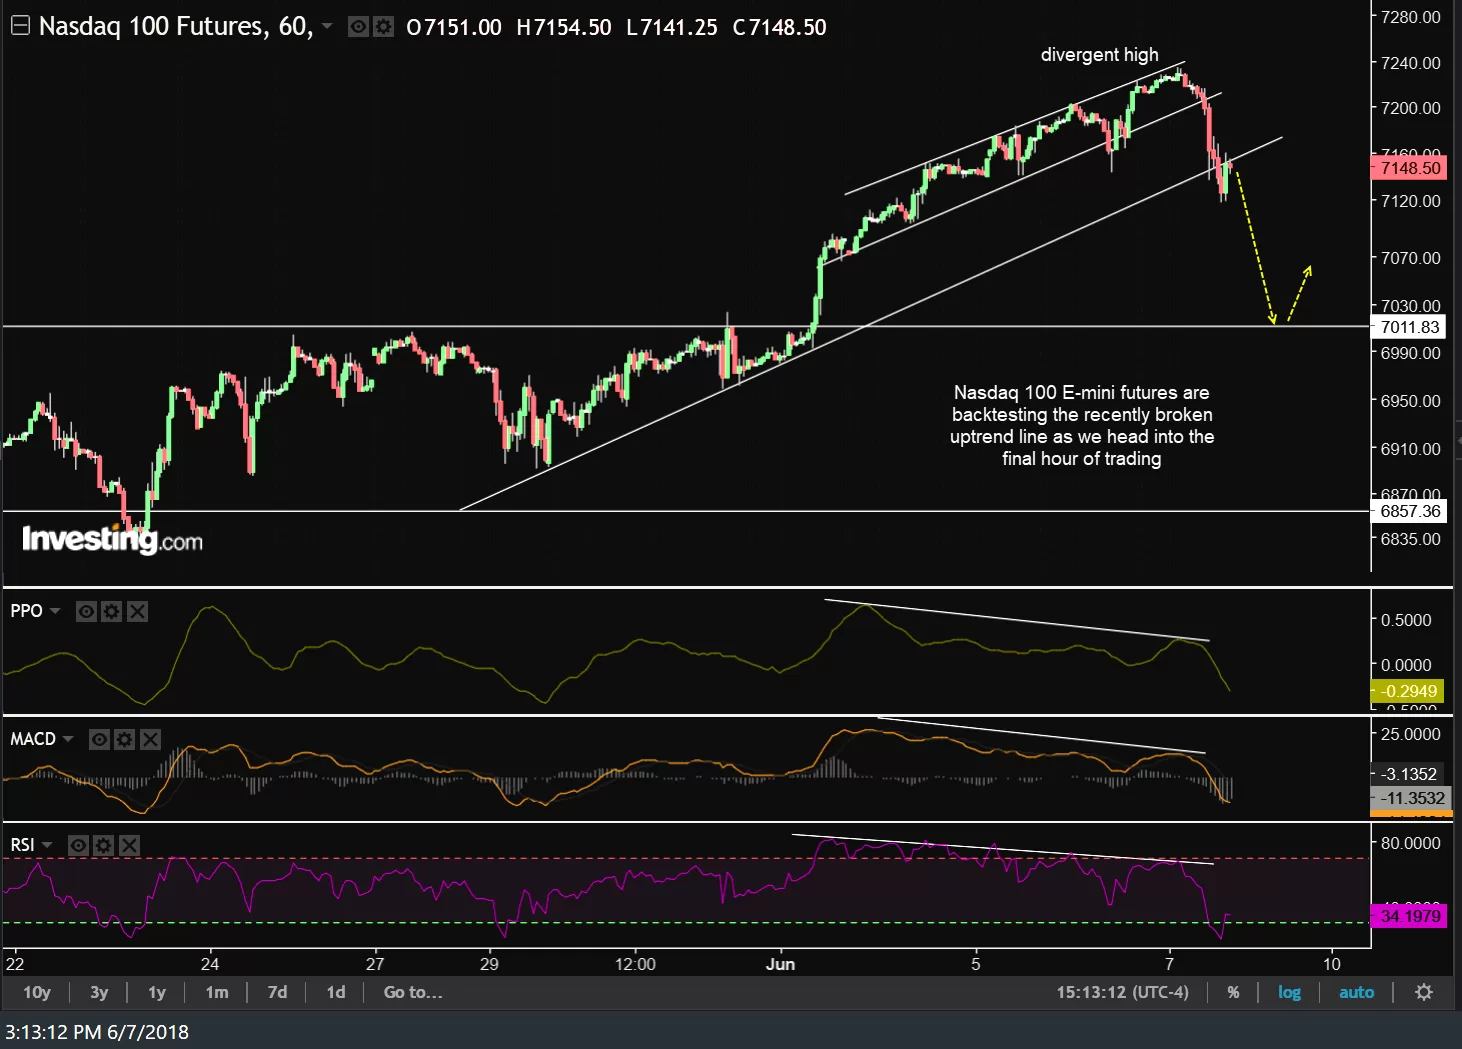Click the 6857.36 horizontal line price label

[x=1409, y=511]
